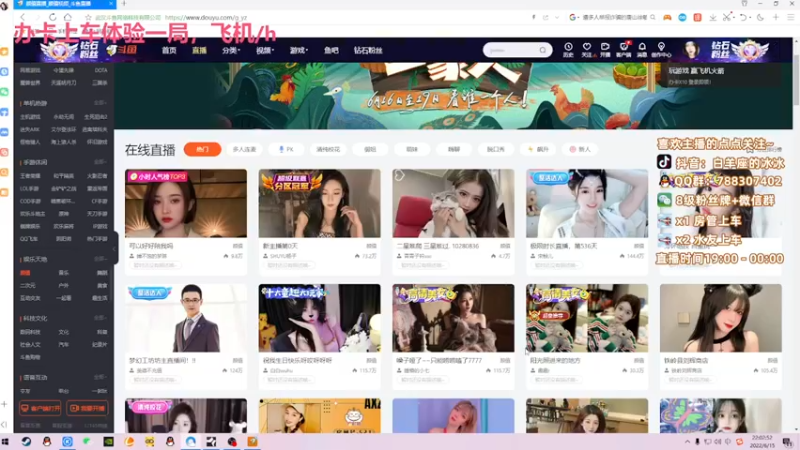Open the 创作中心 lightbulb icon
800x450 pixels.
(x=661, y=49)
